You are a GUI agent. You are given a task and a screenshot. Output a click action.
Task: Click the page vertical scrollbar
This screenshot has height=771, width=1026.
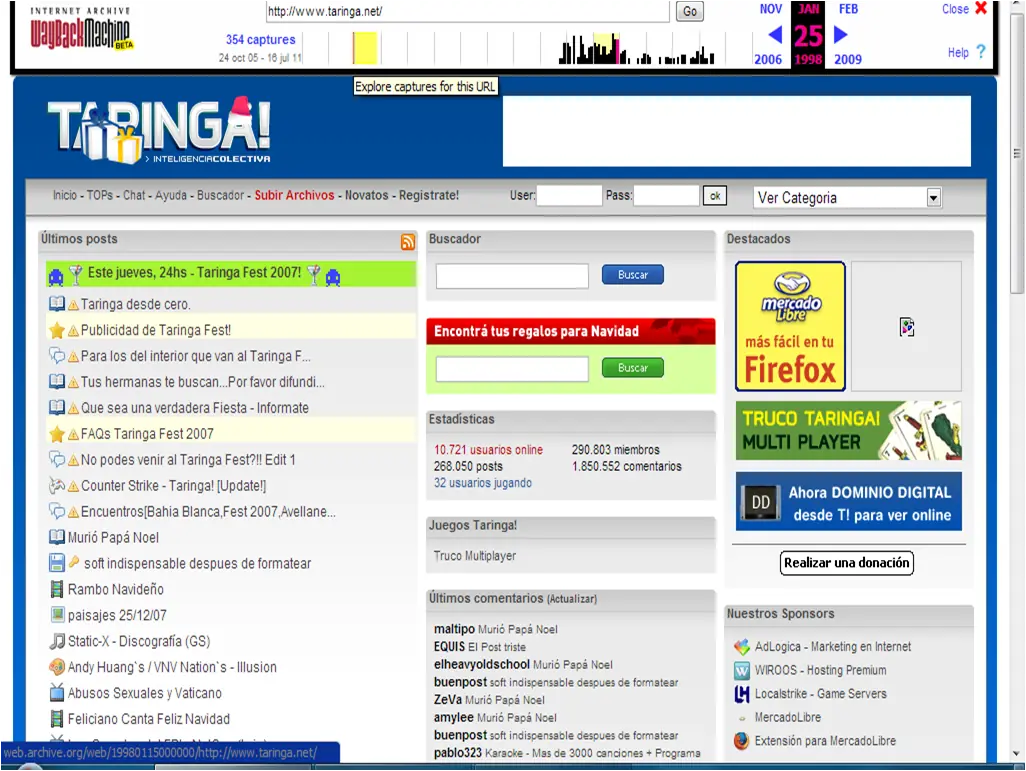[x=1017, y=154]
